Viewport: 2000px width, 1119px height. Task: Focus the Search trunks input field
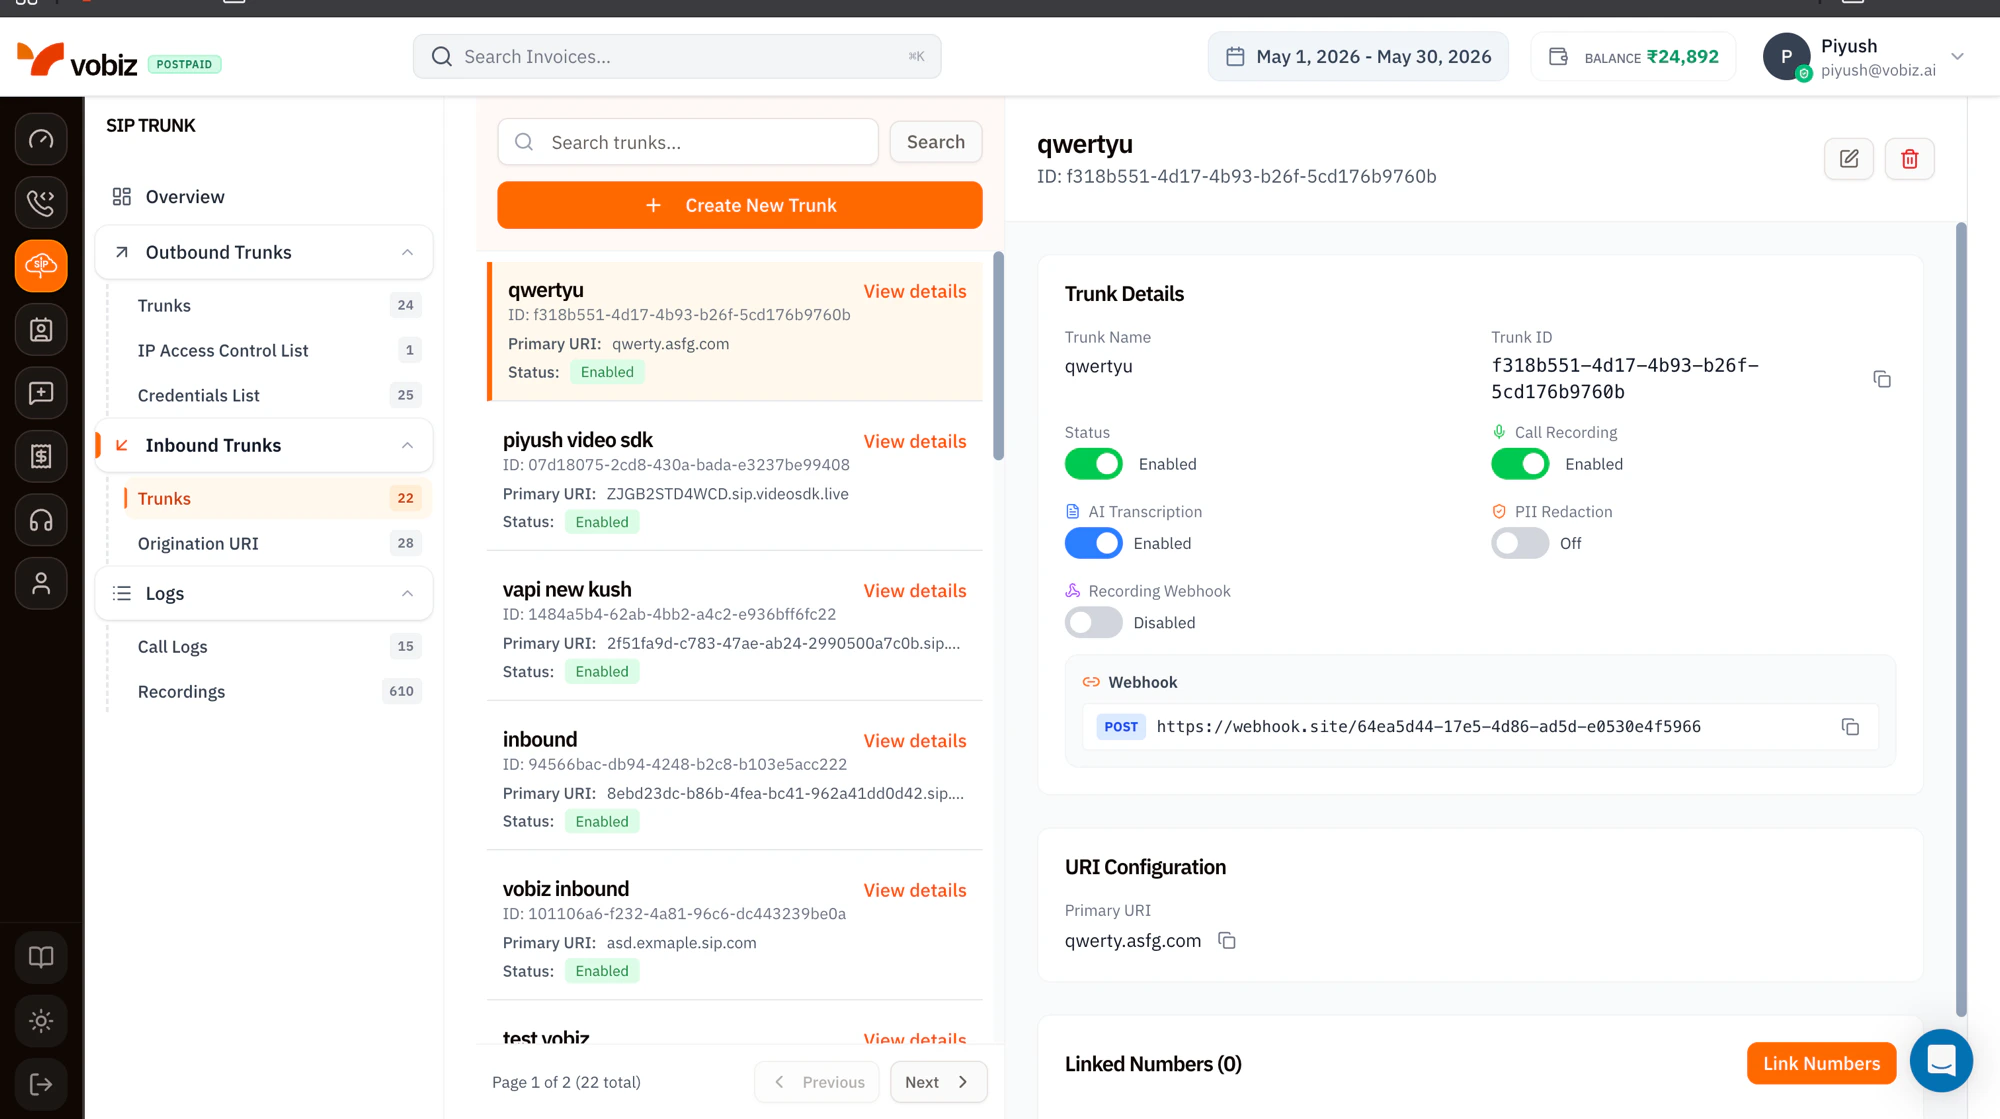(x=687, y=142)
